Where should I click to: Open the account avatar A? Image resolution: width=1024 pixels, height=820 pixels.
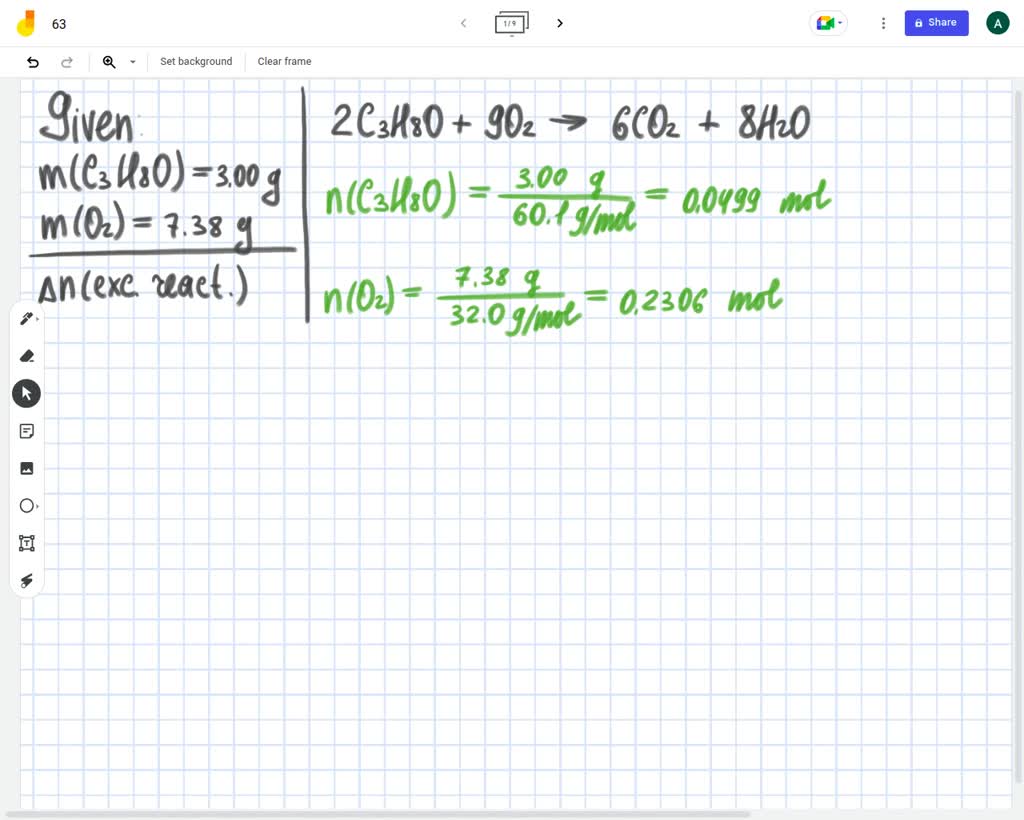(x=997, y=24)
